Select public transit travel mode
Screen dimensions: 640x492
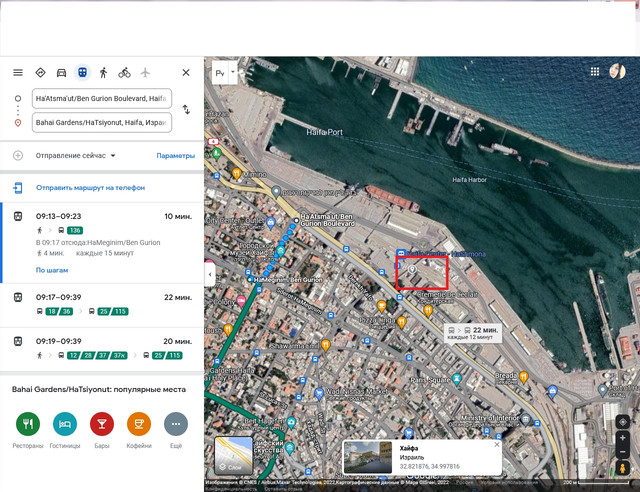(82, 73)
